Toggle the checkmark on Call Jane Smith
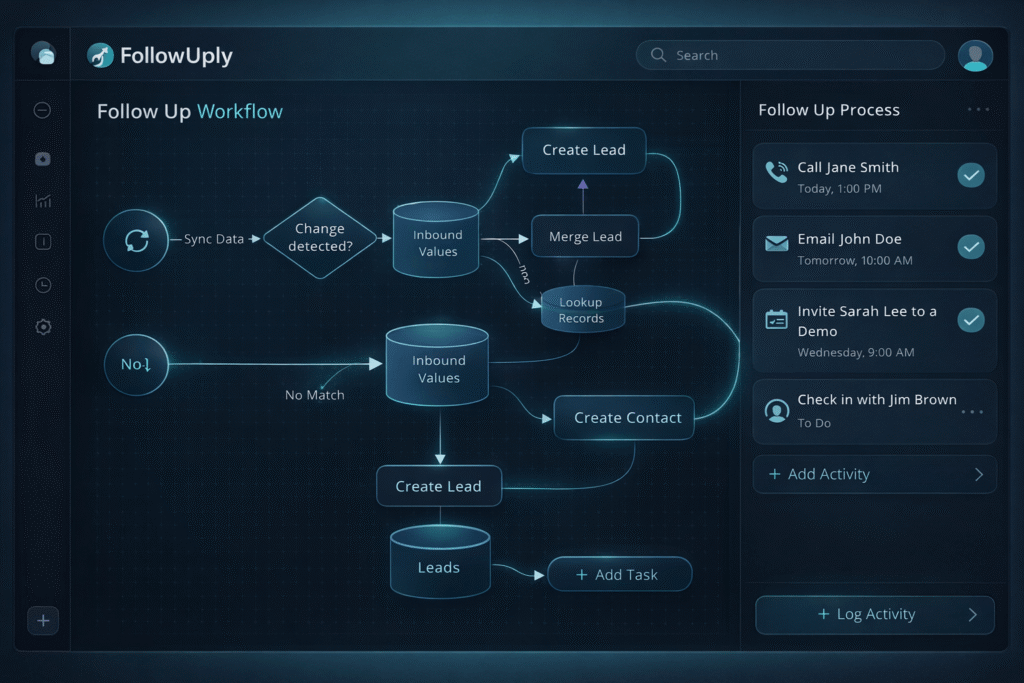Screen dimensions: 1024x683 pyautogui.click(x=971, y=175)
